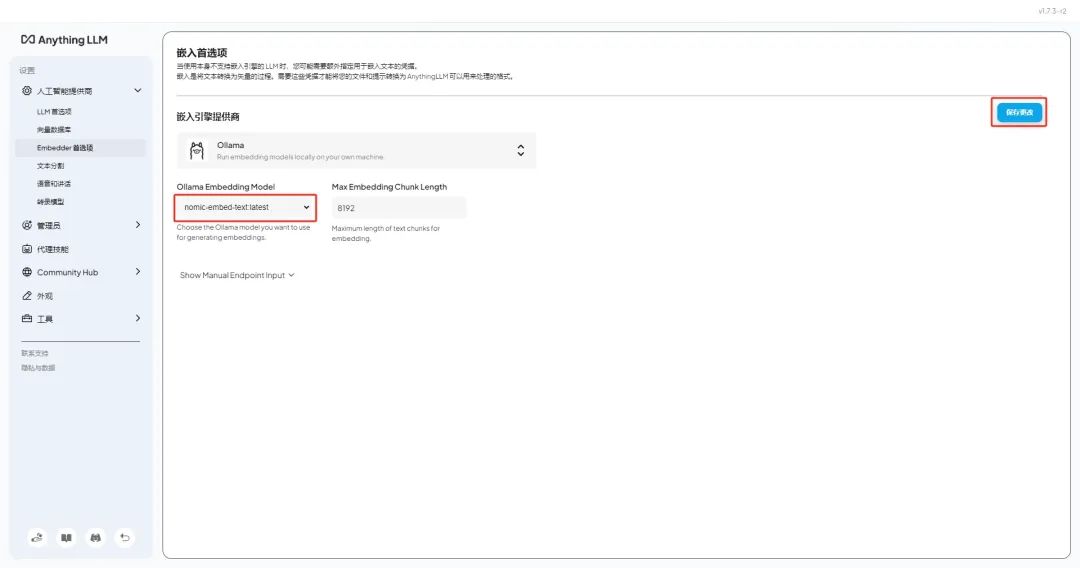This screenshot has width=1080, height=568.
Task: Expand Show Manual Endpoint Input
Action: click(237, 275)
